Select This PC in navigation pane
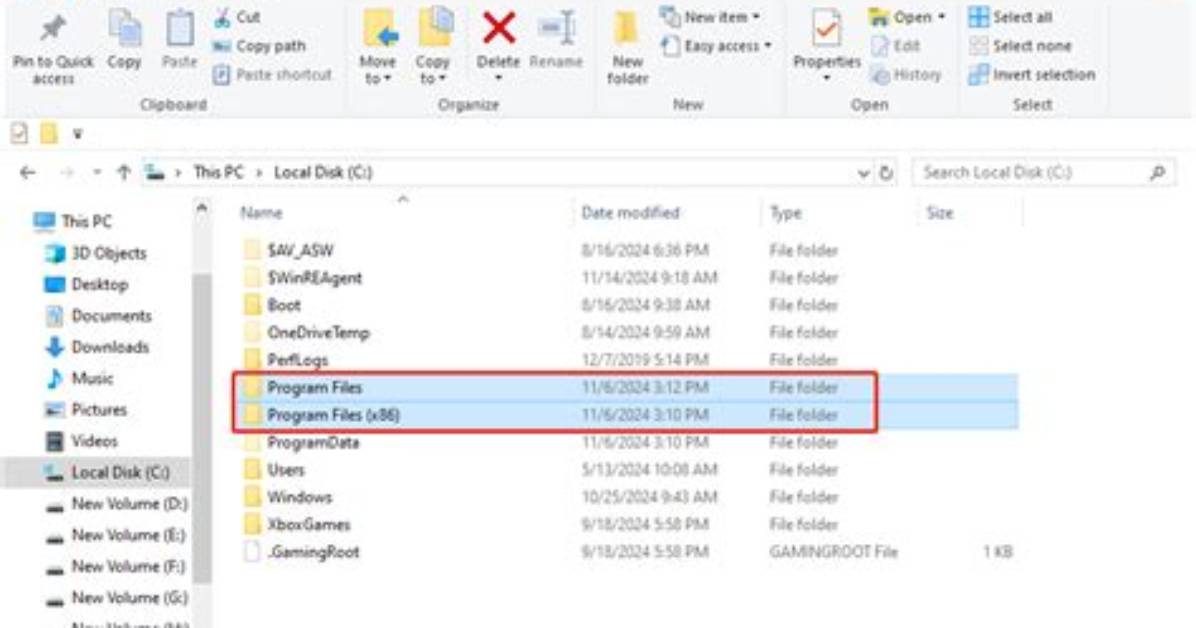The height and width of the screenshot is (628, 1196). click(x=73, y=221)
